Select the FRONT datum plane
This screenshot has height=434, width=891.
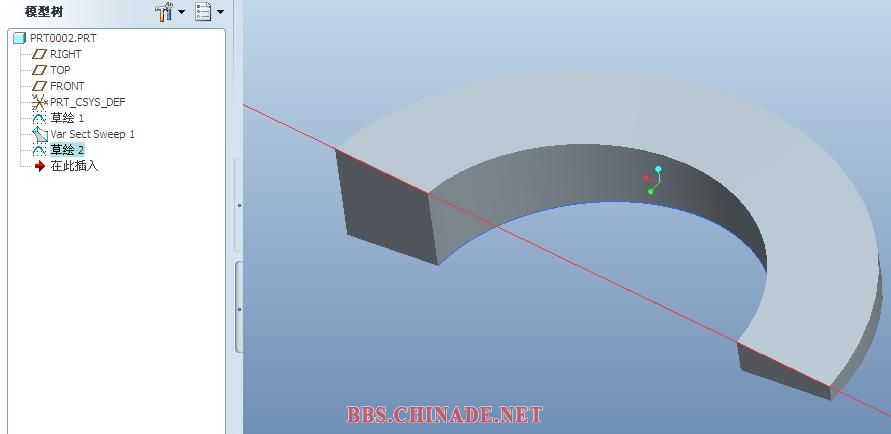pos(67,86)
